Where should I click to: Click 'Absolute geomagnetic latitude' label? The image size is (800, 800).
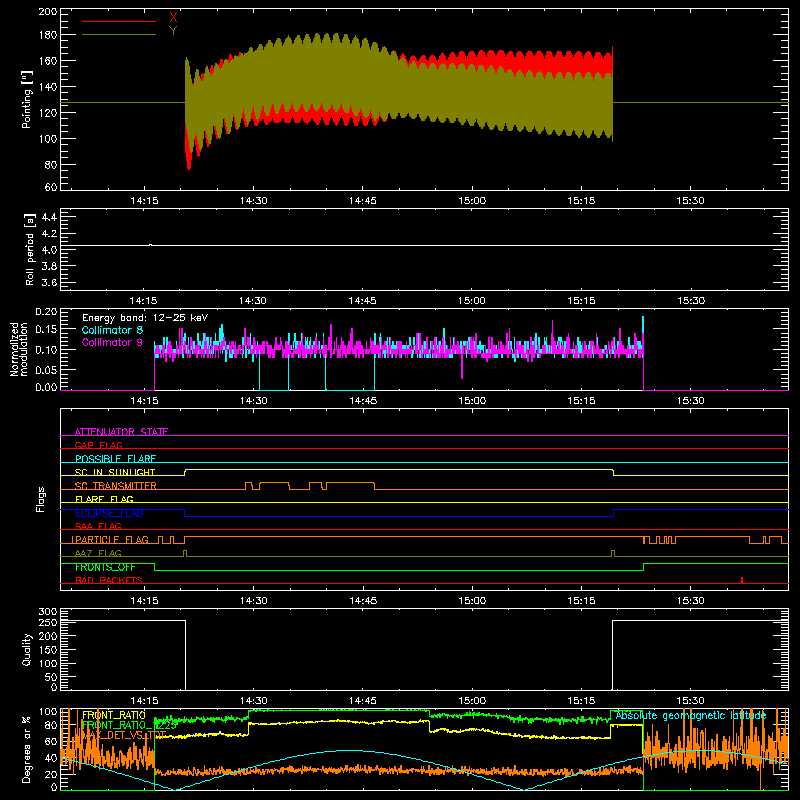click(691, 715)
